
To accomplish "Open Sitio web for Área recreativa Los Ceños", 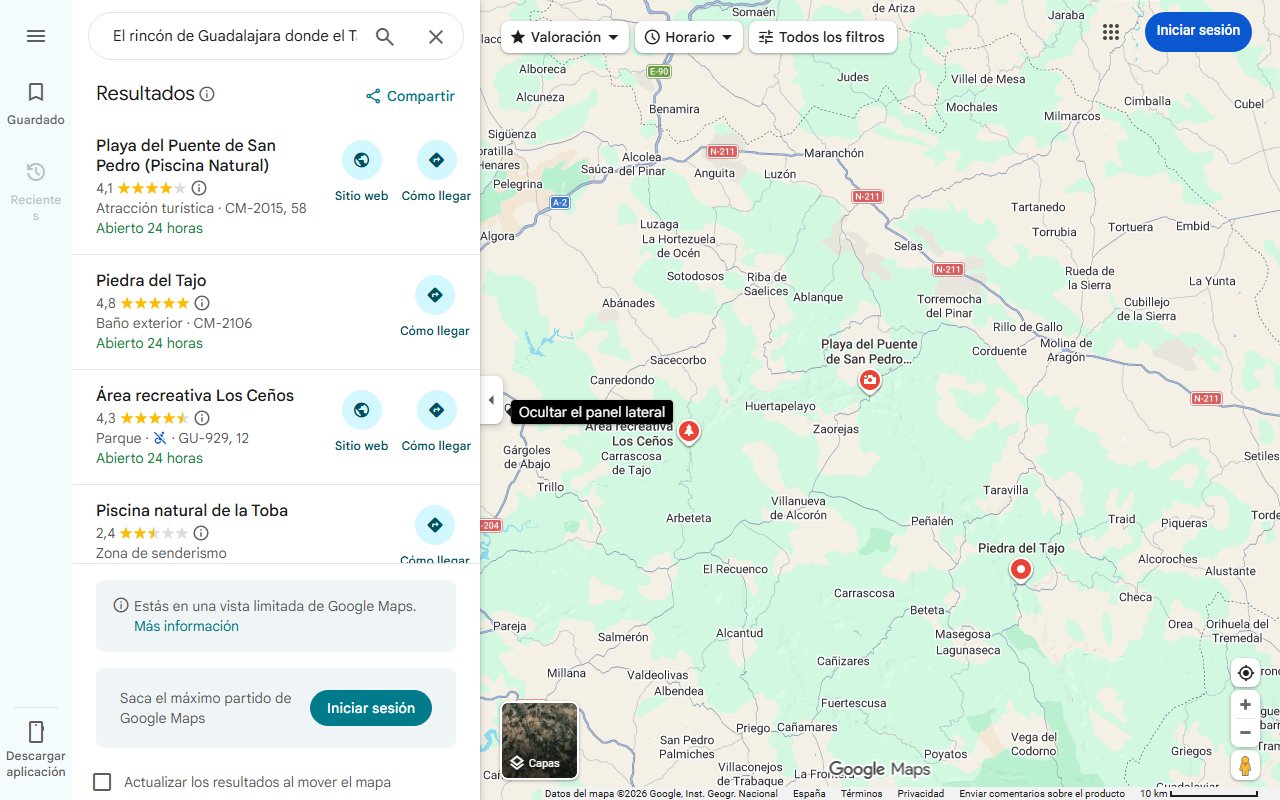I will pos(361,410).
